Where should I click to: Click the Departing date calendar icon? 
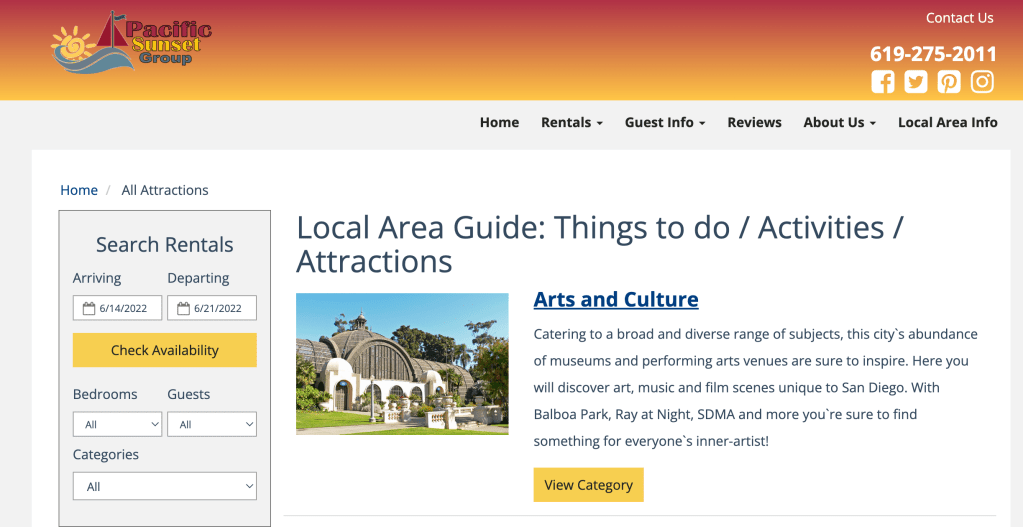[183, 309]
